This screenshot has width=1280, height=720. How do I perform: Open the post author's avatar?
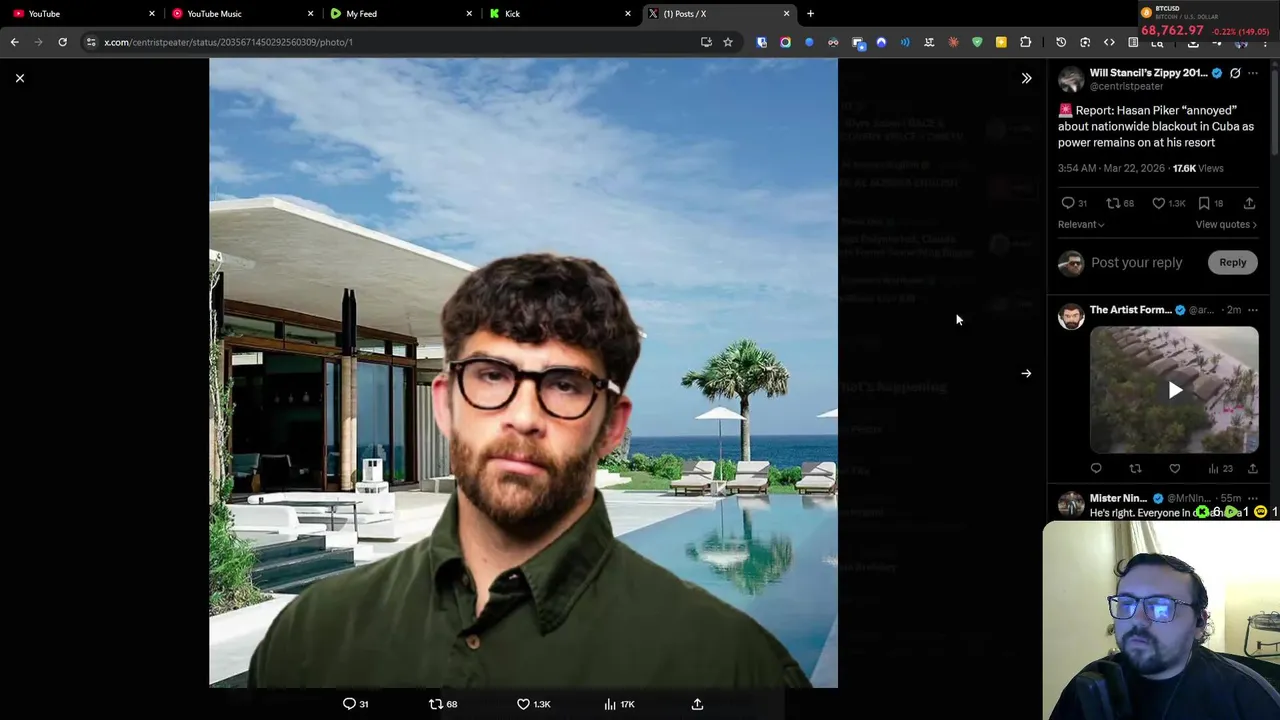(1071, 79)
